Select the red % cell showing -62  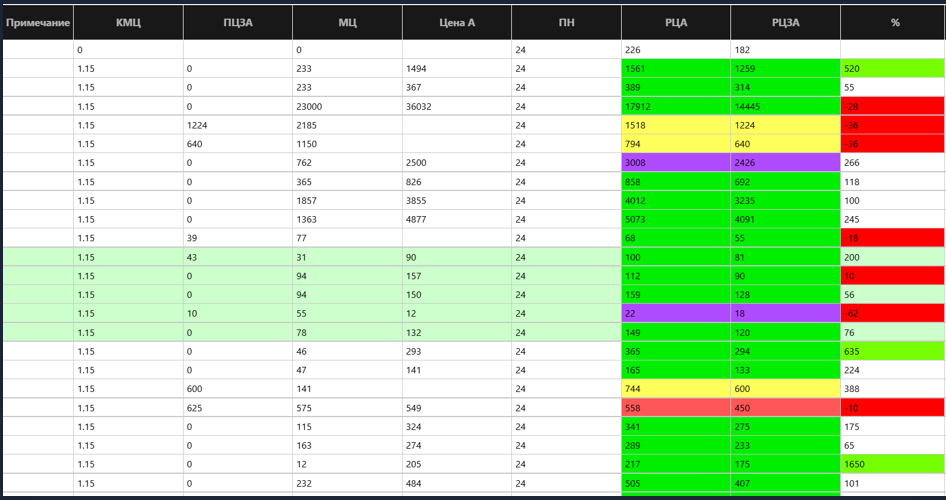[893, 314]
